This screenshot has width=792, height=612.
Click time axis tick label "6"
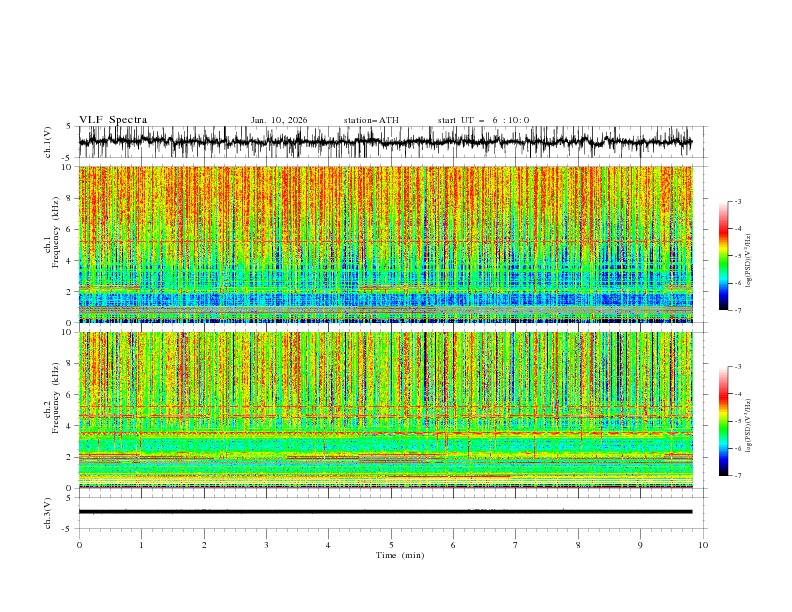(453, 545)
